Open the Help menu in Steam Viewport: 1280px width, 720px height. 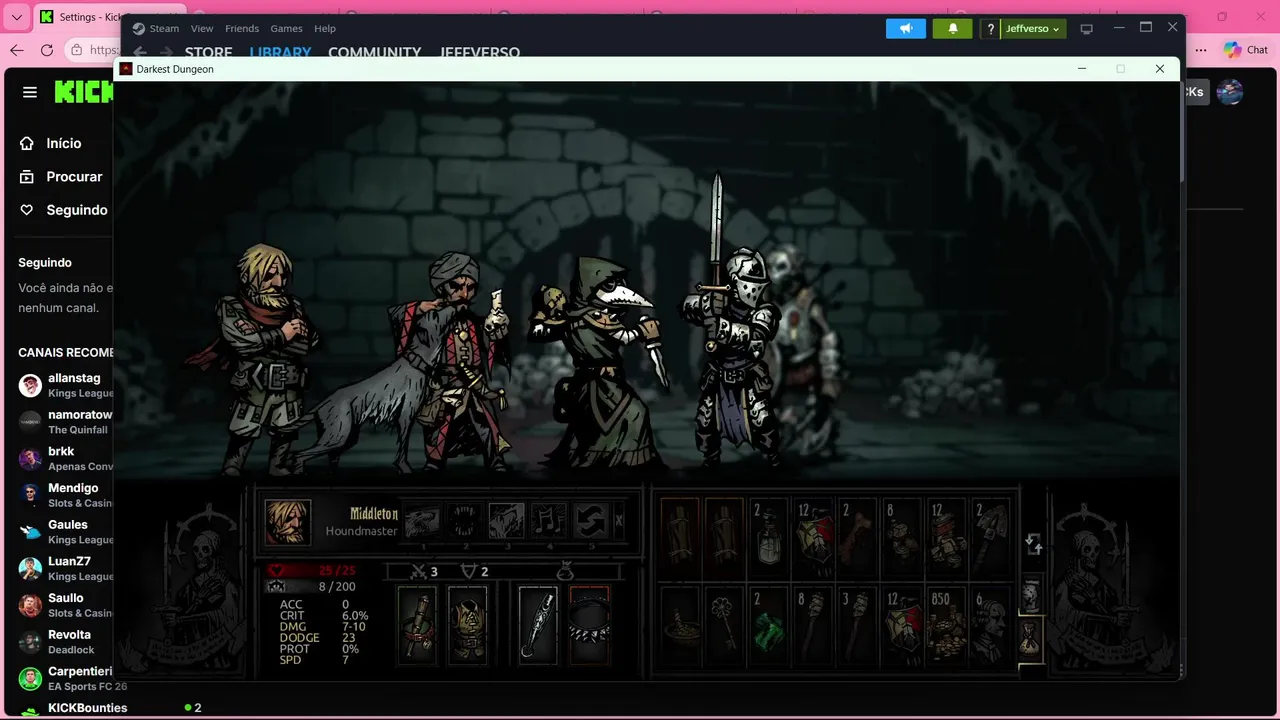(x=325, y=28)
